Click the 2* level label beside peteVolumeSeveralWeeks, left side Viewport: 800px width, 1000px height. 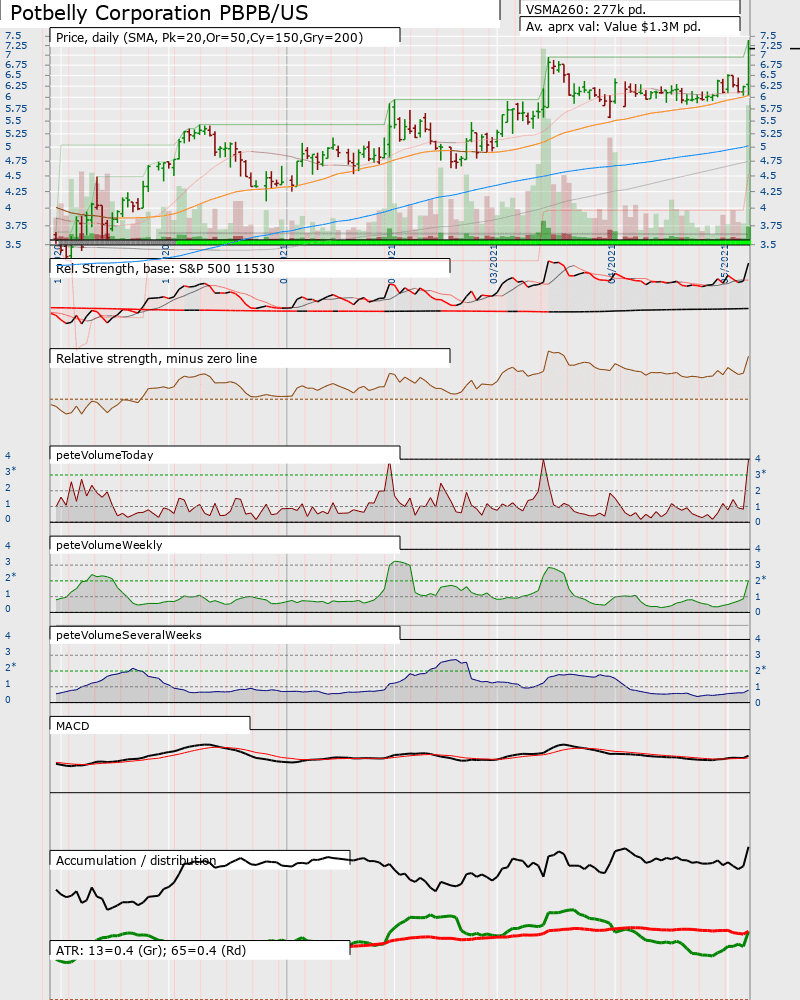[x=11, y=666]
